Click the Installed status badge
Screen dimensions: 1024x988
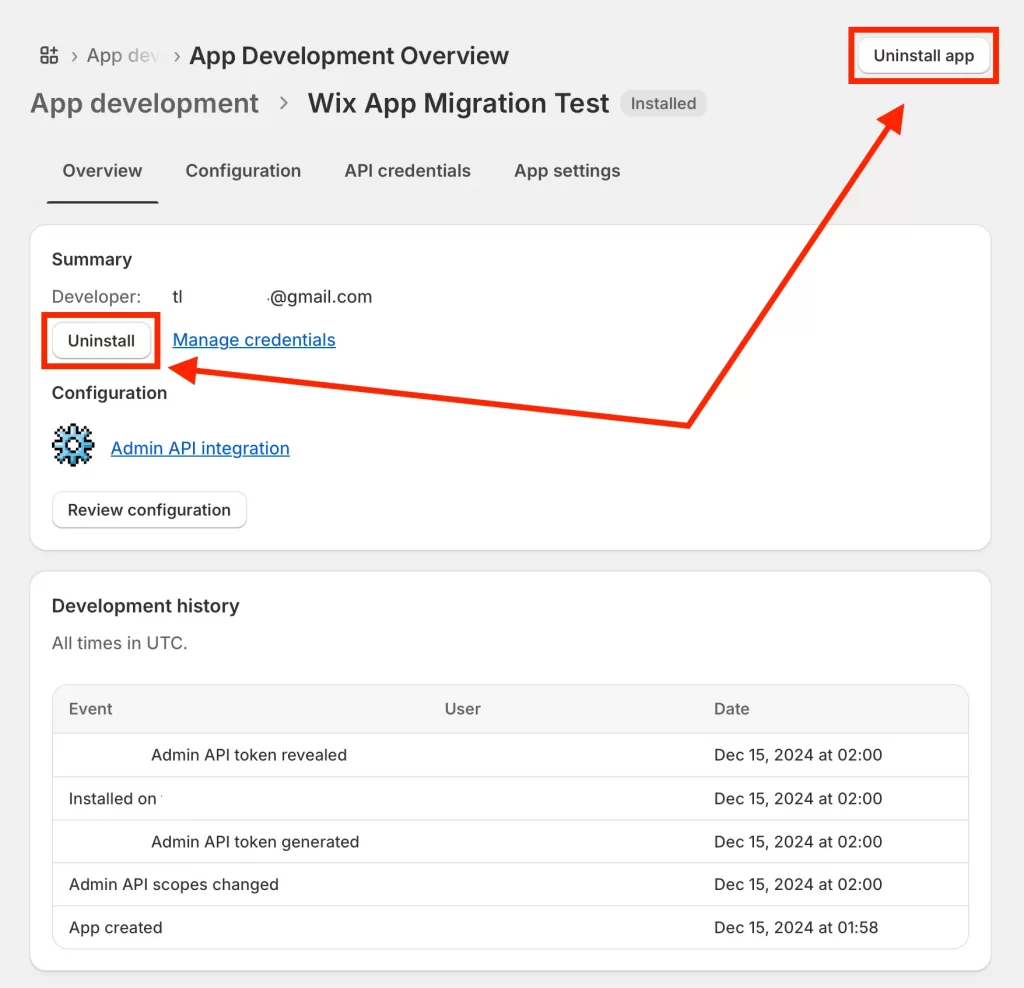(663, 103)
